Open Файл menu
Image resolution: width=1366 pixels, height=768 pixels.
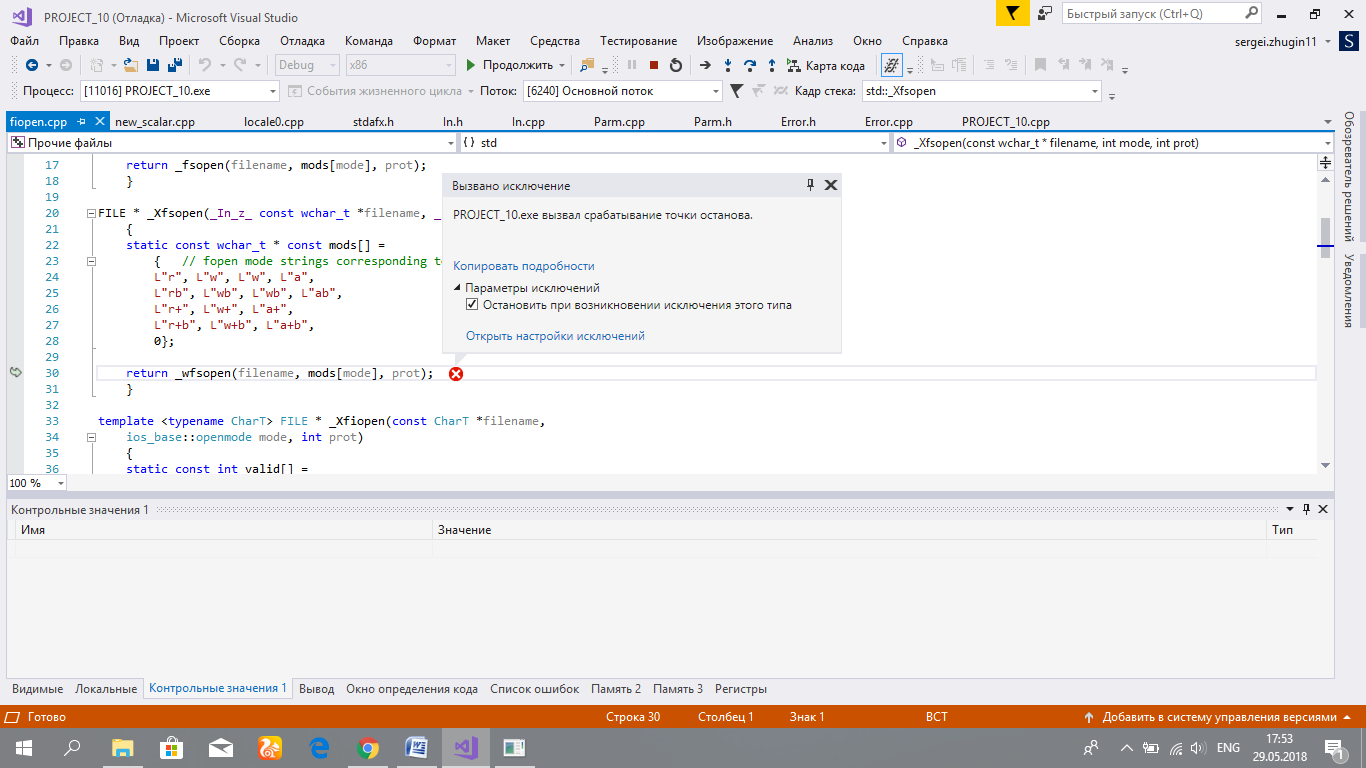[25, 41]
